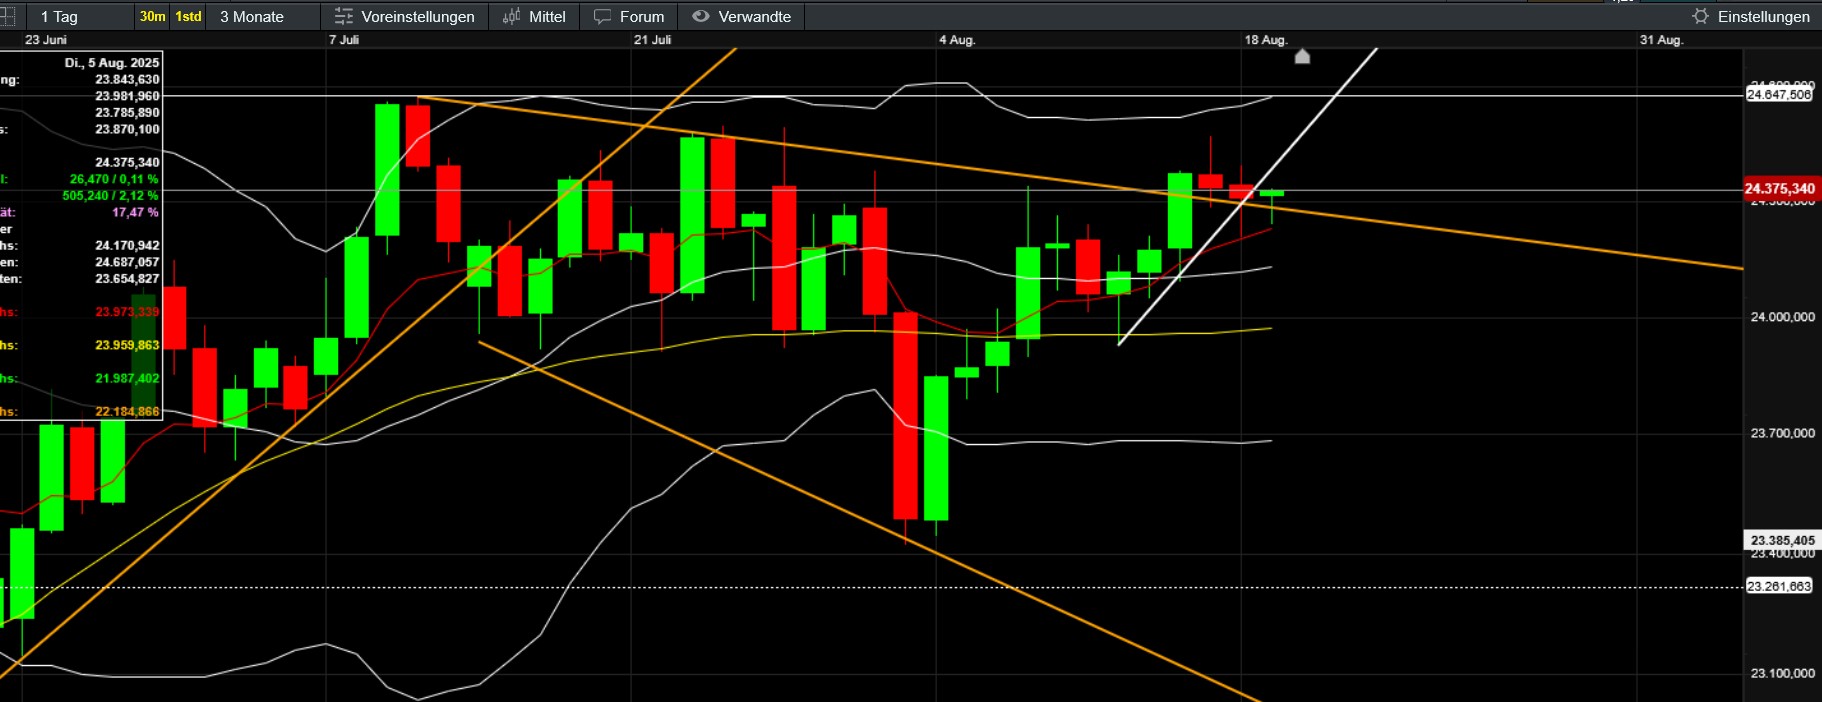Screen dimensions: 1822x702
Task: Click the green 21.987,402 indicator value
Action: 127,378
